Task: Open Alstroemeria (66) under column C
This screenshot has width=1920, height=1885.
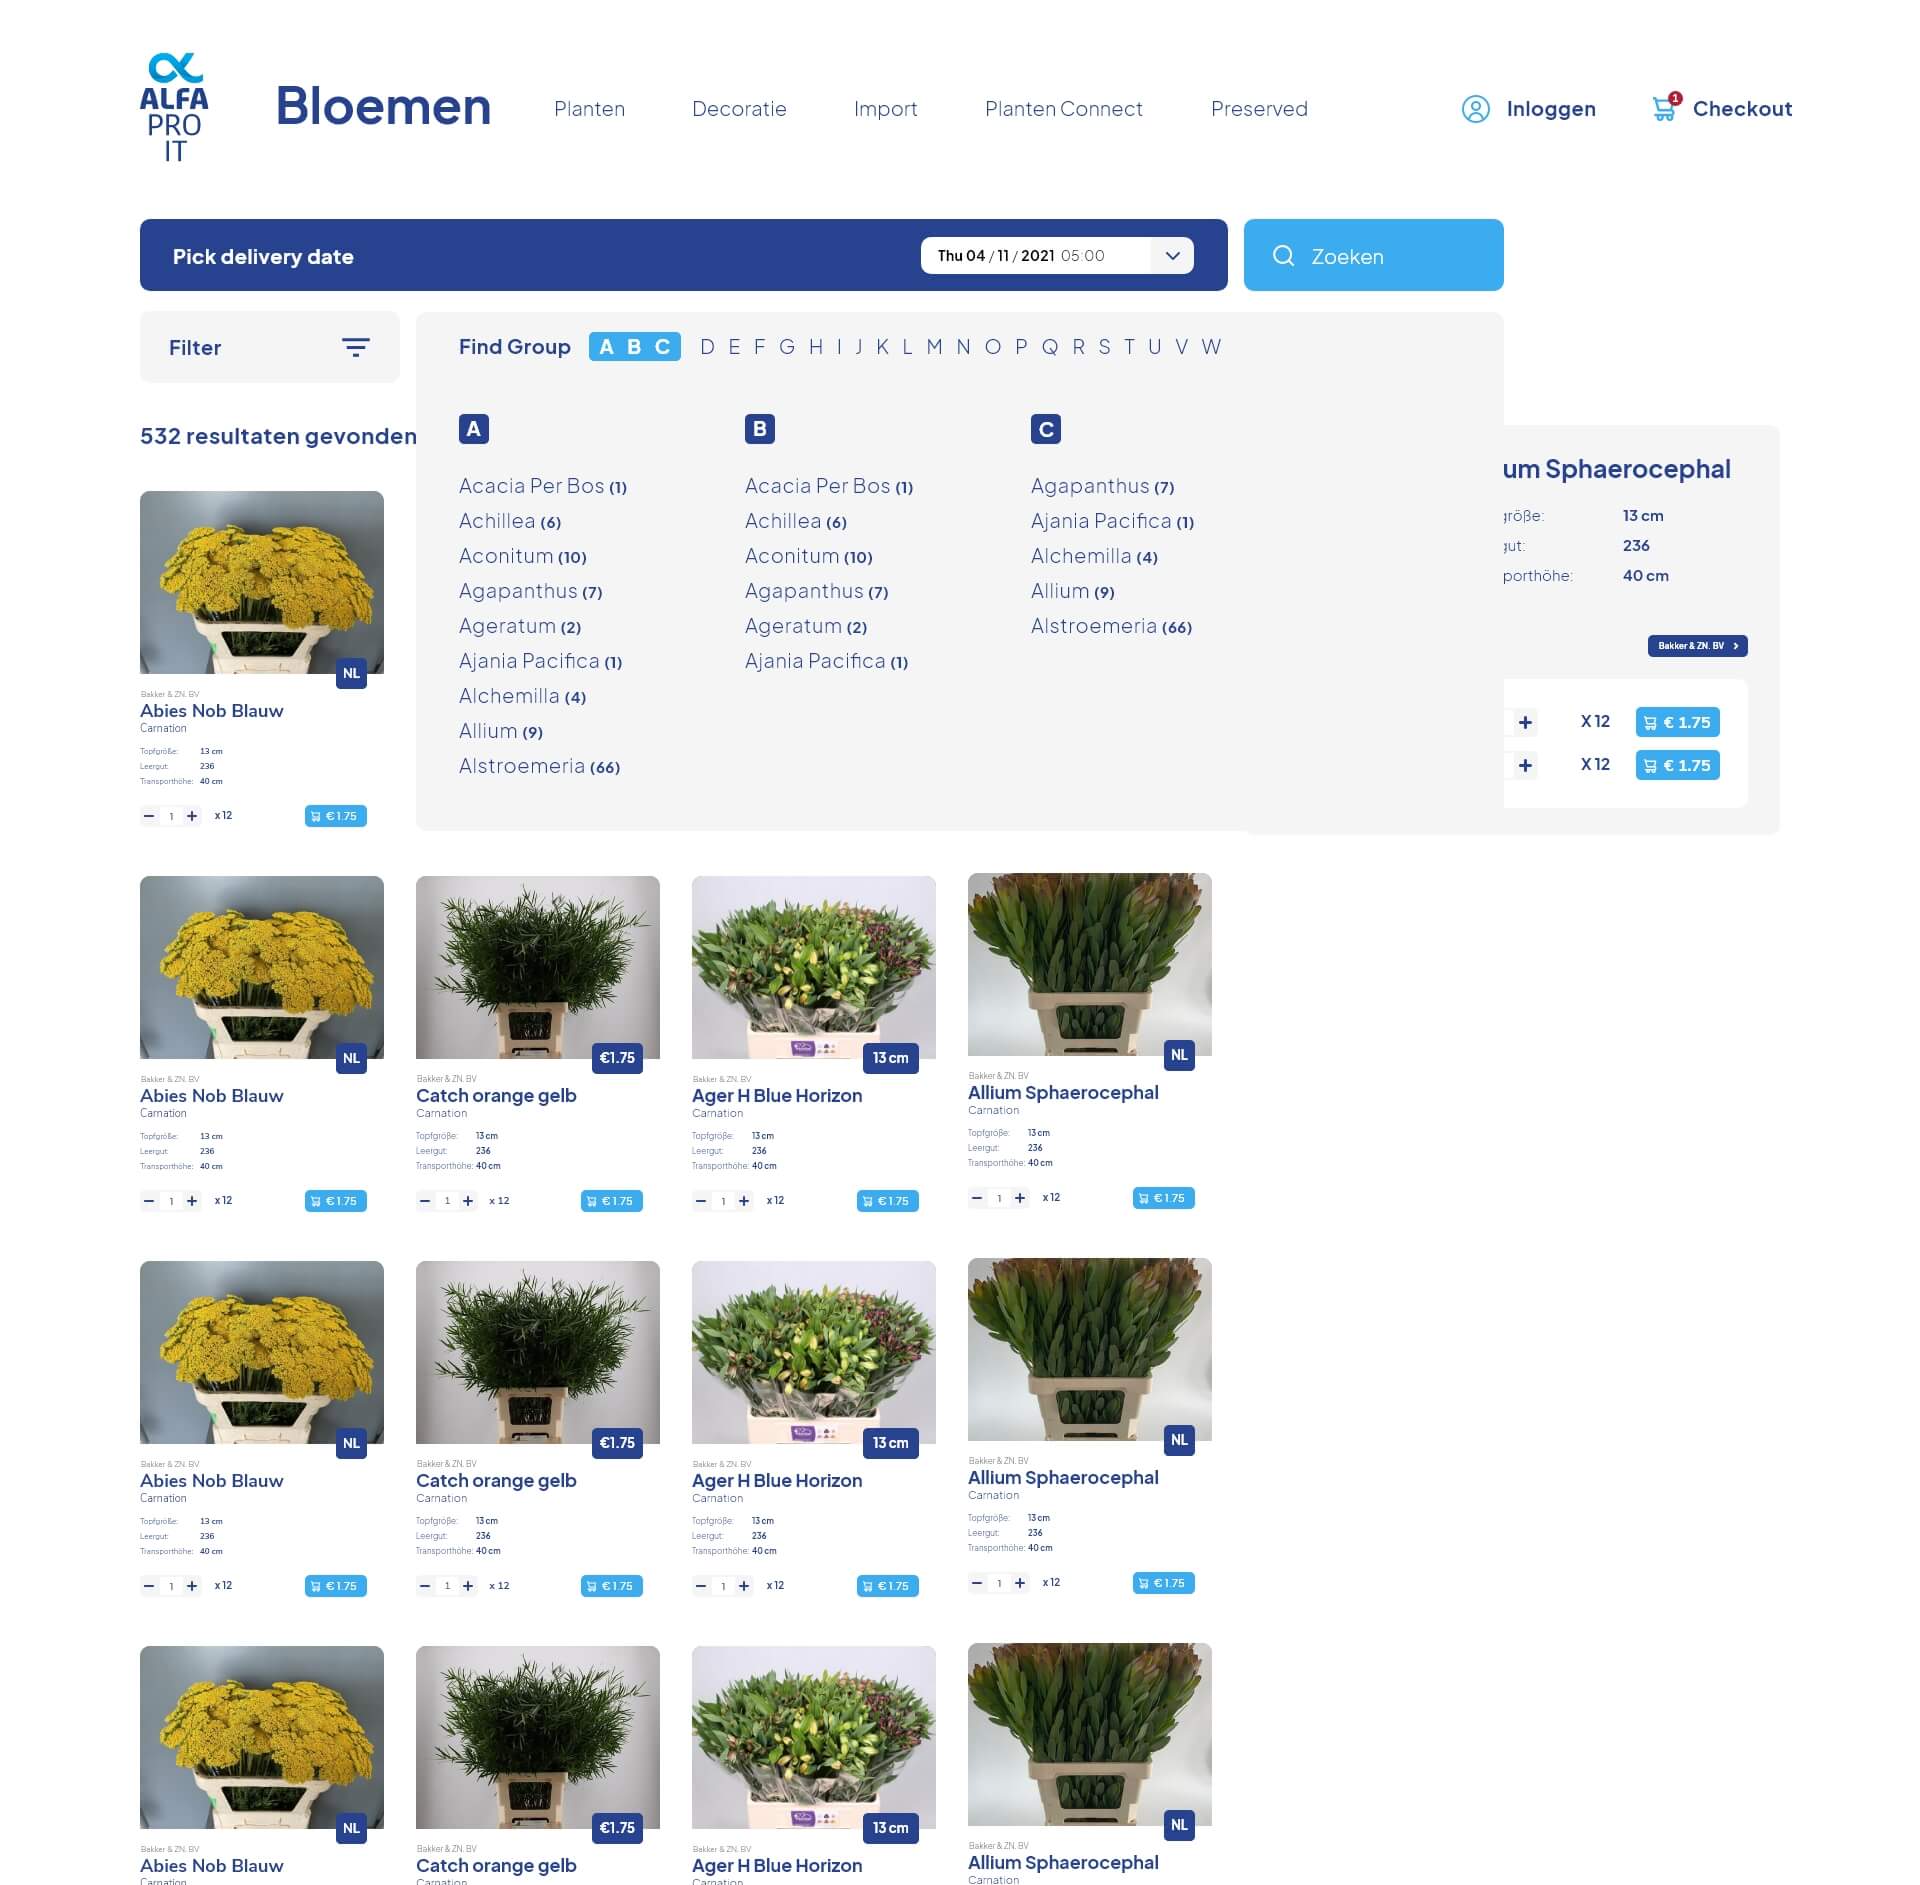Action: point(1112,626)
